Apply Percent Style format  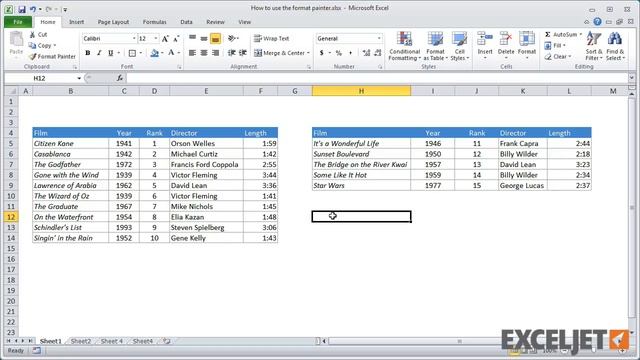[x=338, y=53]
